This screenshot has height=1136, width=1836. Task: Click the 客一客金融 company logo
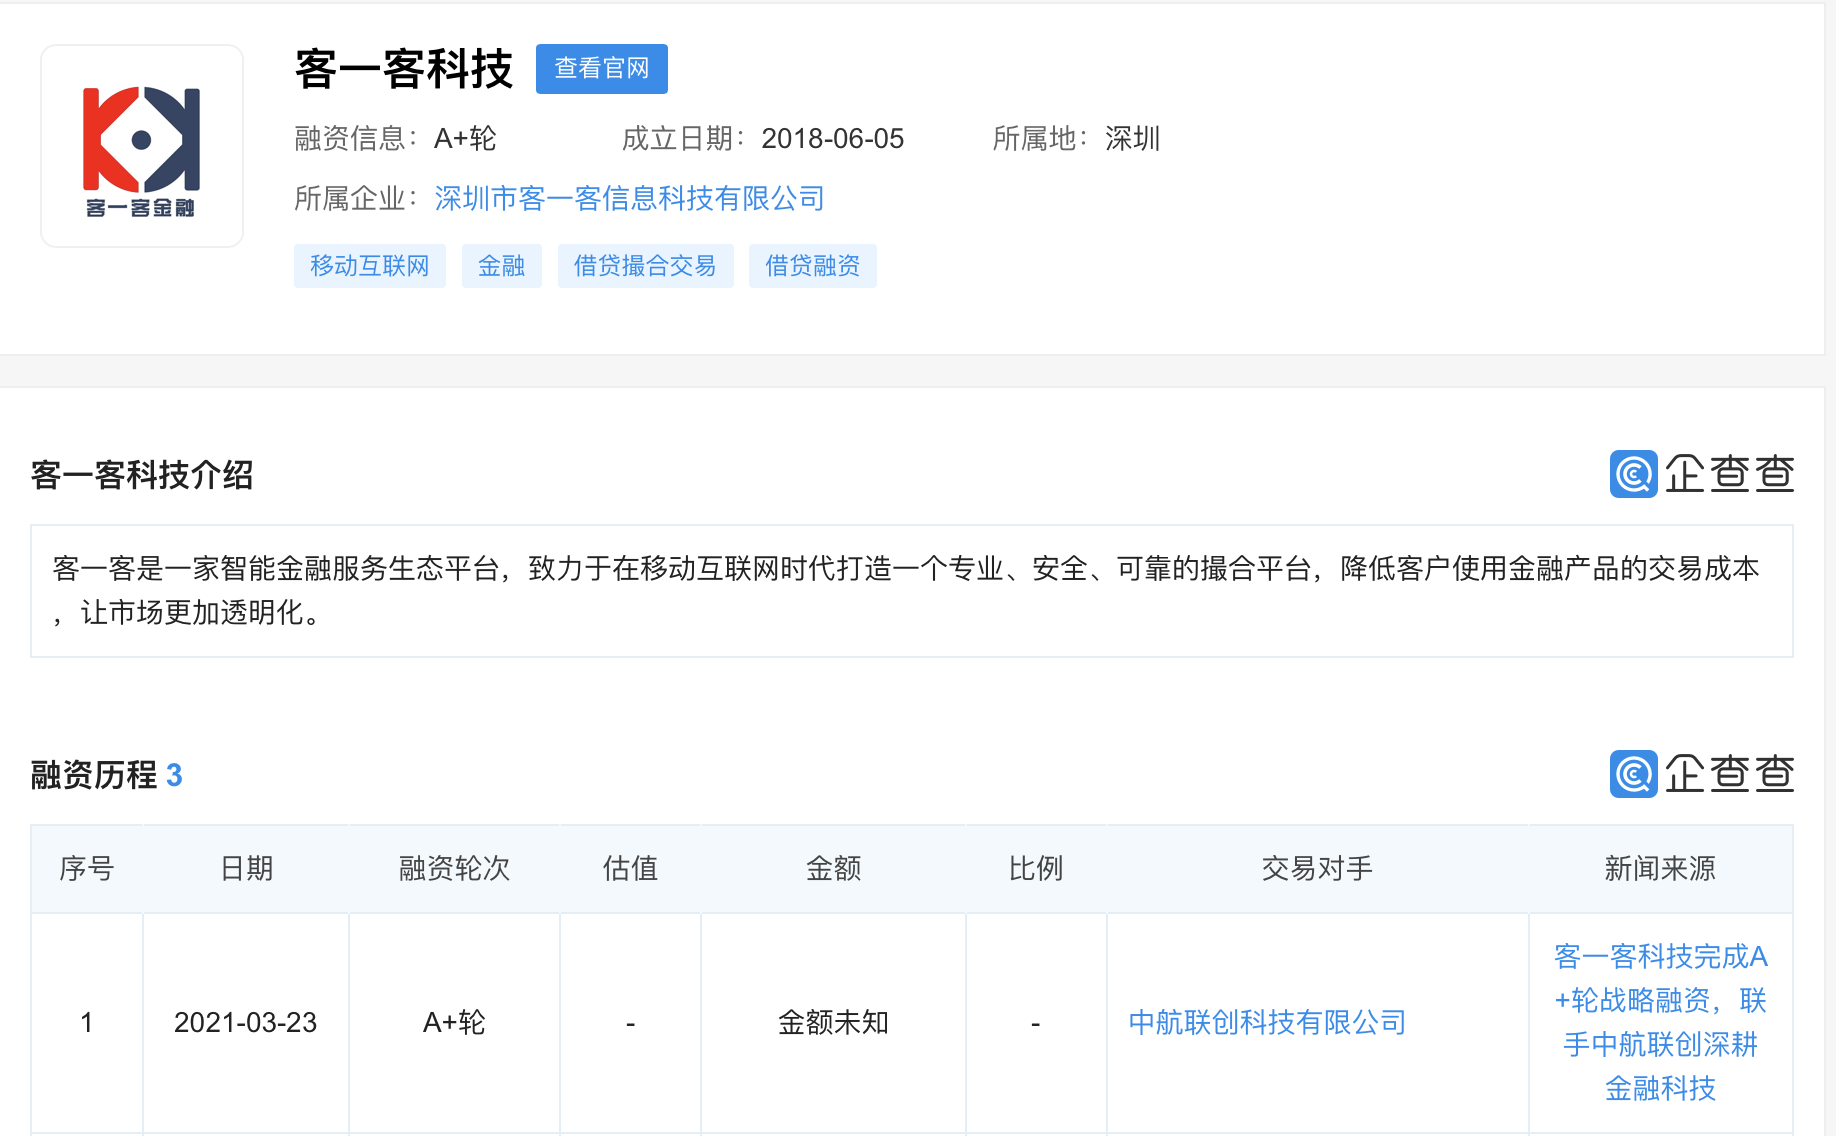(142, 146)
